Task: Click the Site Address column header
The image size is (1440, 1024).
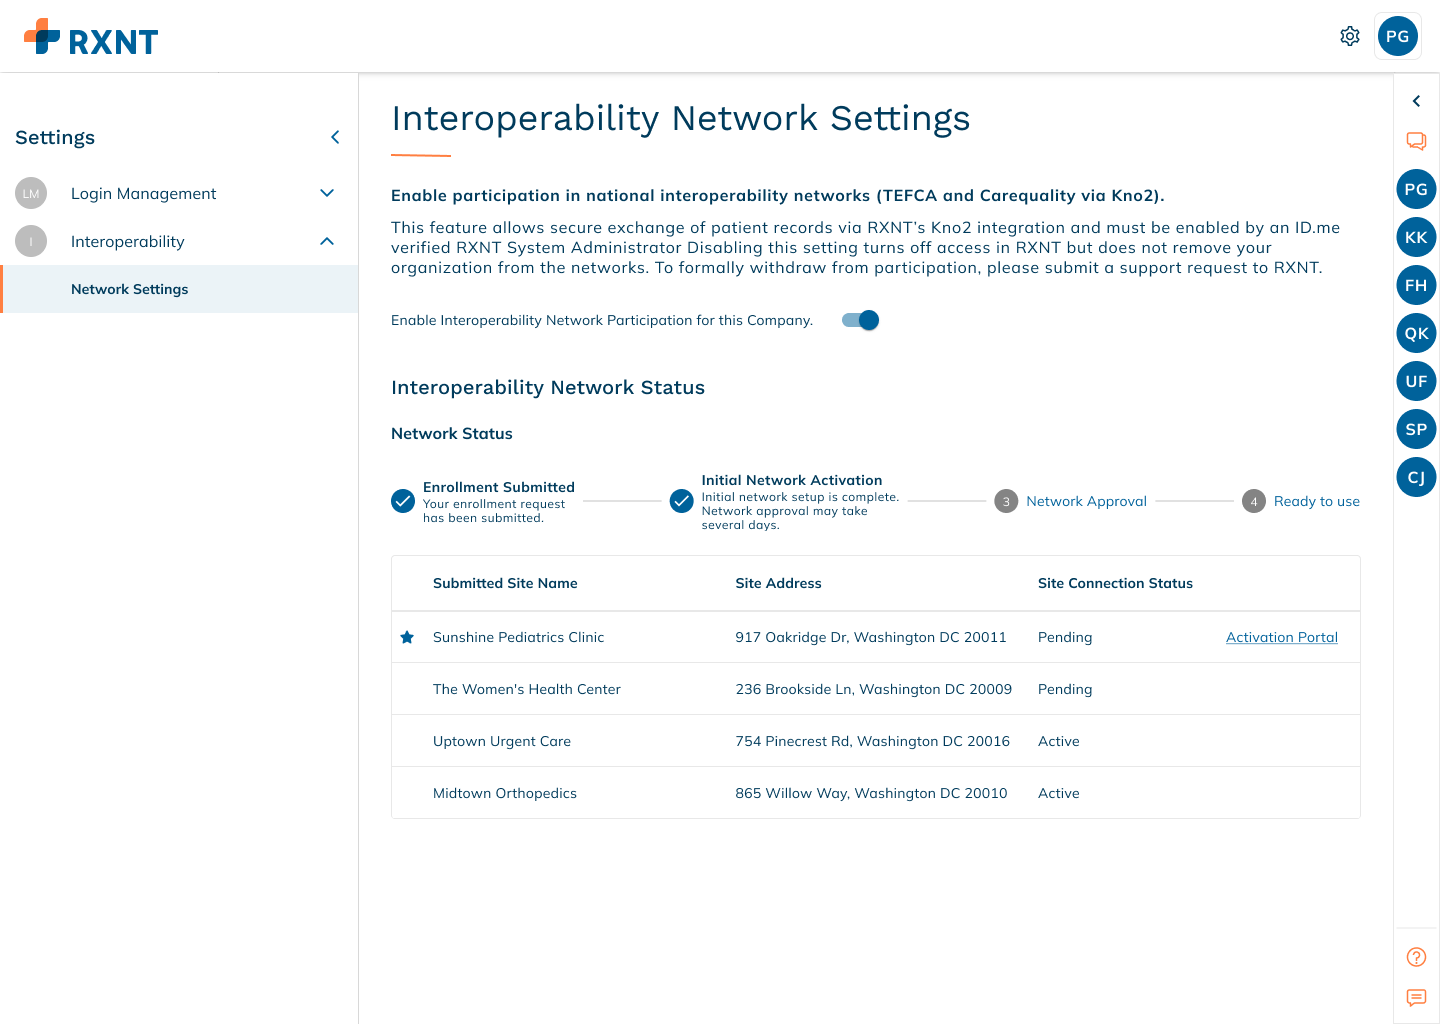Action: coord(778,583)
